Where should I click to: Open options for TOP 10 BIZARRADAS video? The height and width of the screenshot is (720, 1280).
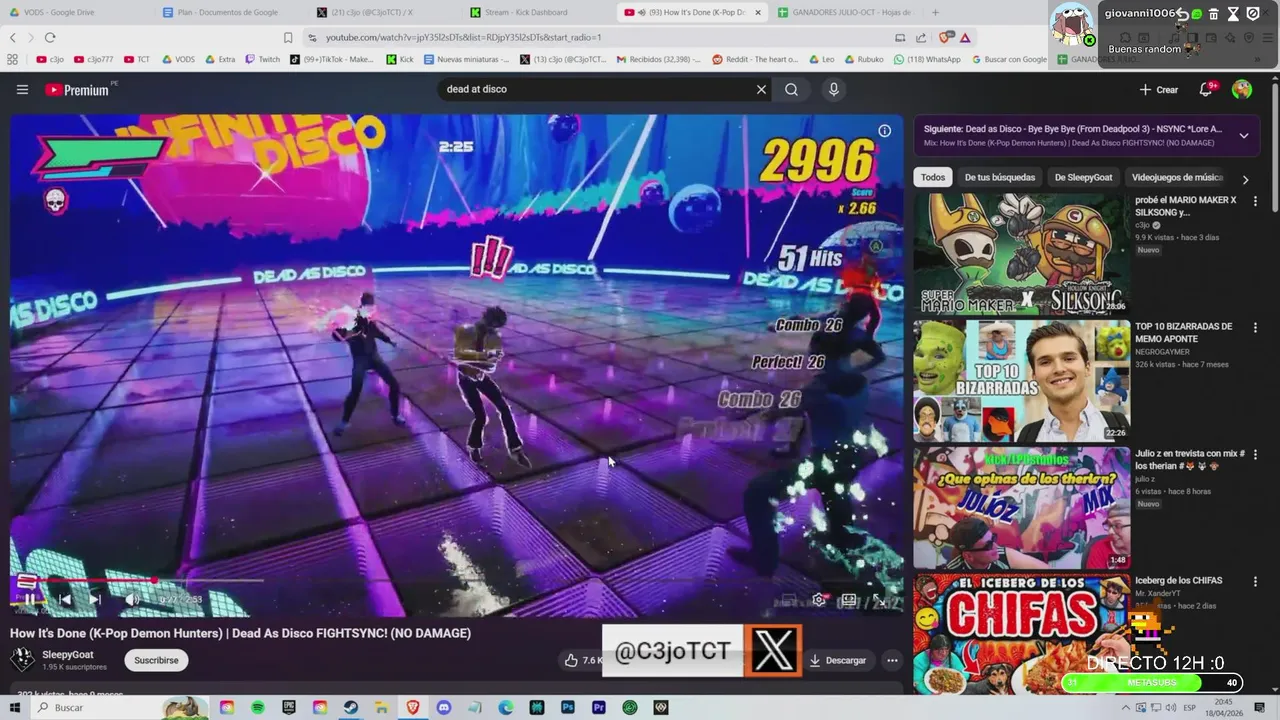tap(1255, 328)
